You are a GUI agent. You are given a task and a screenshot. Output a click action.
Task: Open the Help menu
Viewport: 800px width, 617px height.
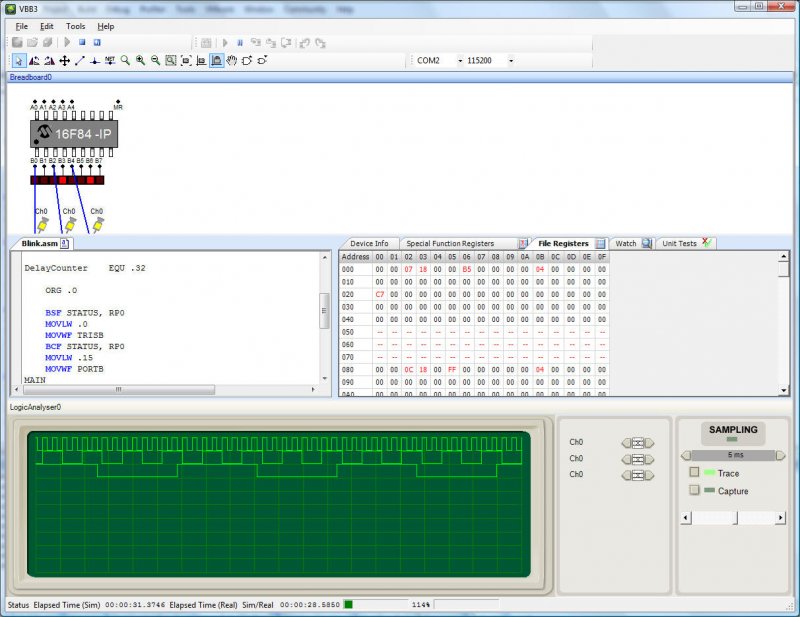click(x=106, y=26)
